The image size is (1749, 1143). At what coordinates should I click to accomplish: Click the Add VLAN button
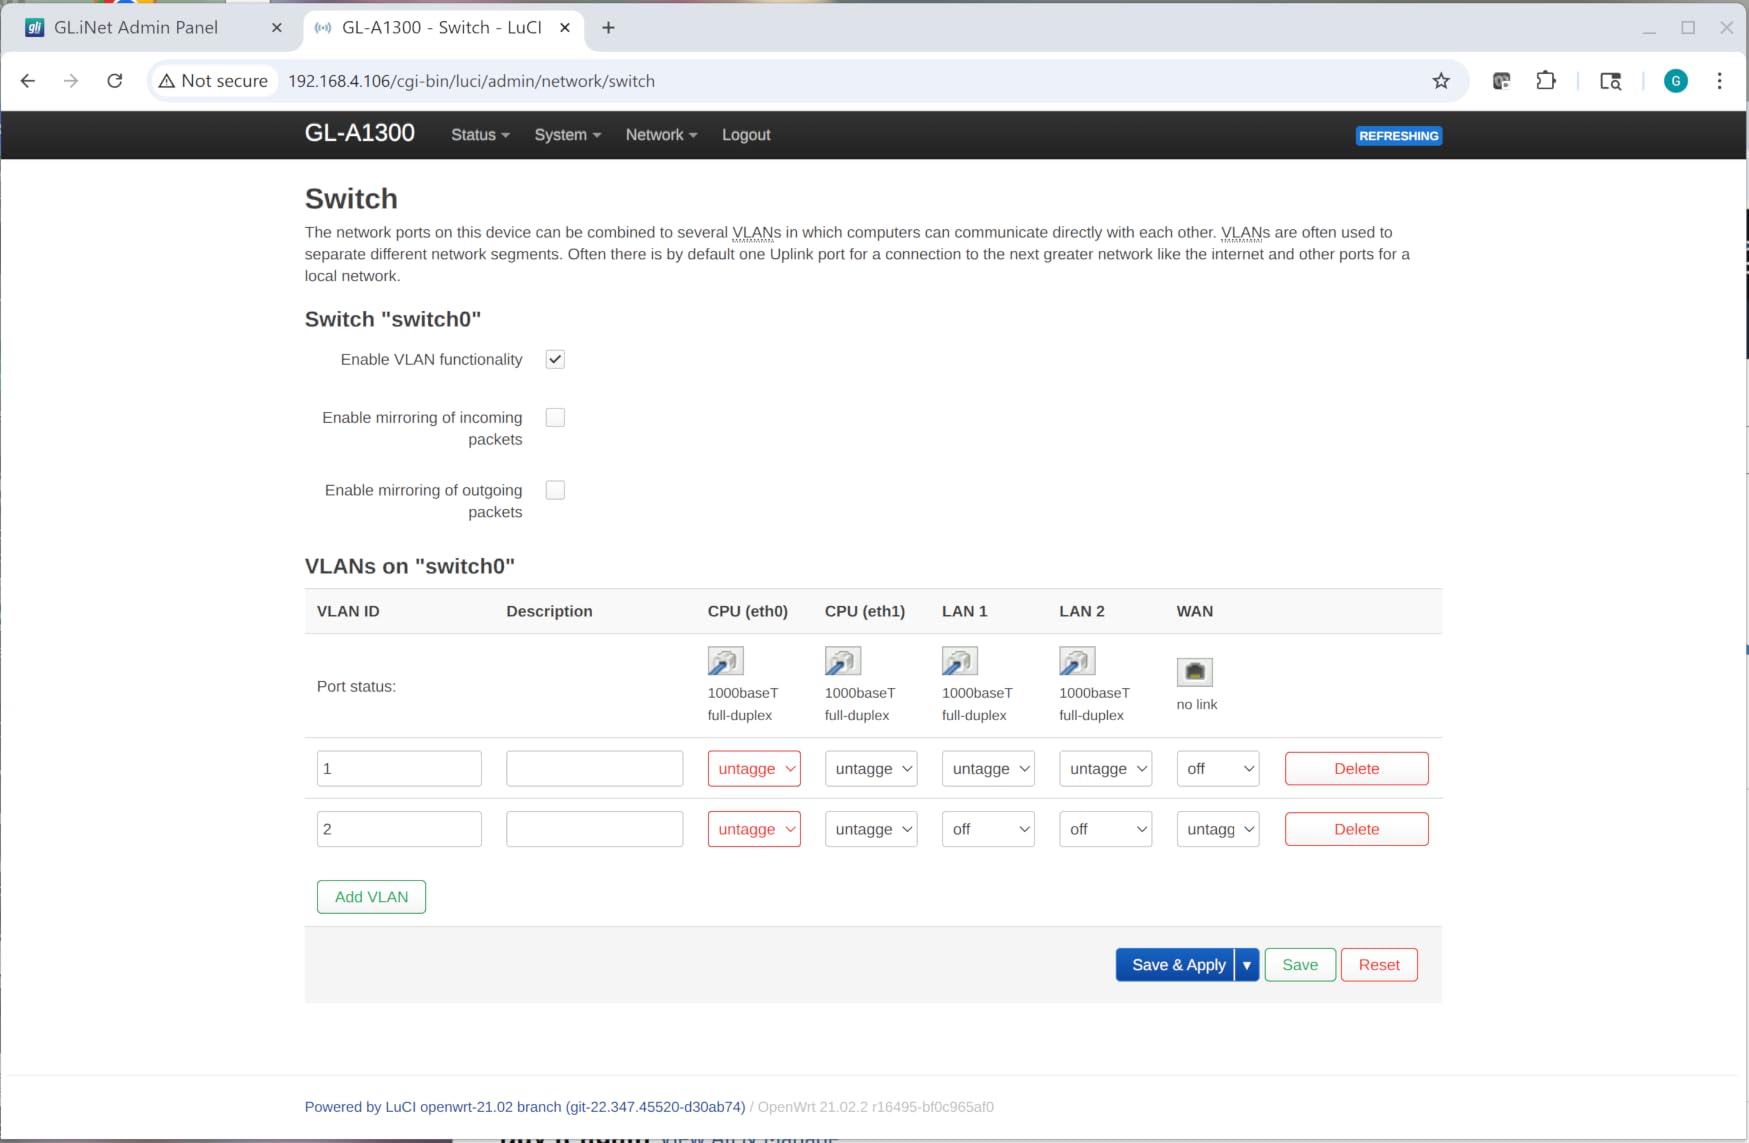(371, 897)
